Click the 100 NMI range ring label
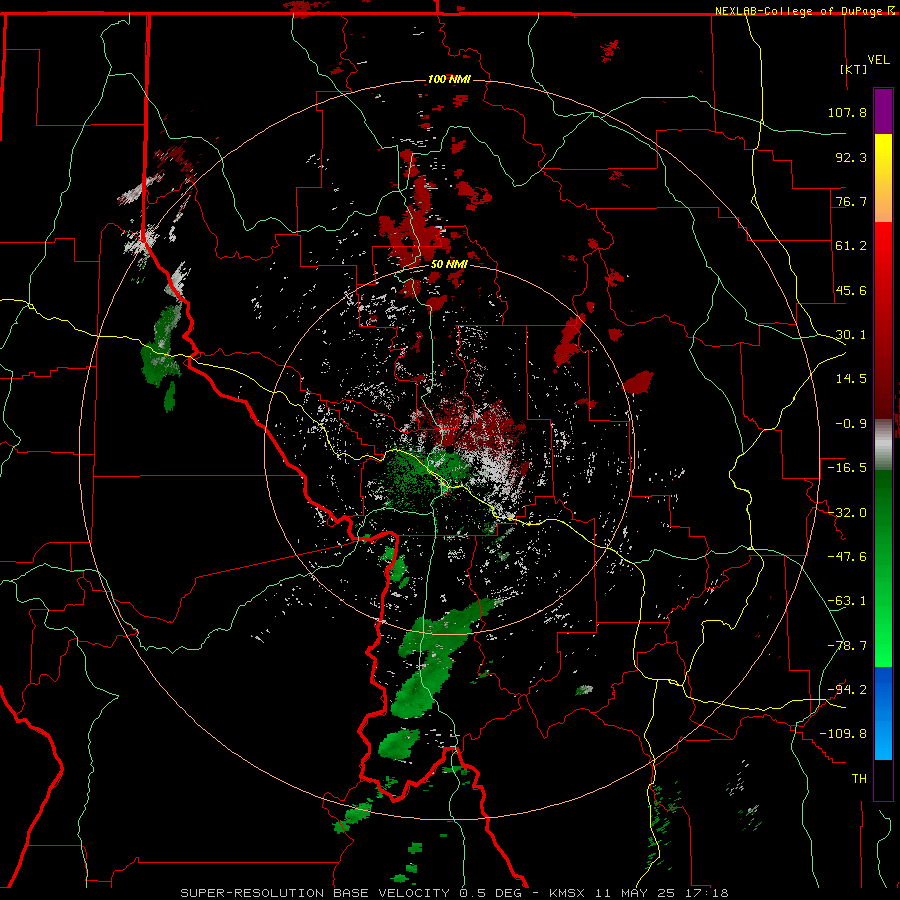 pos(449,79)
